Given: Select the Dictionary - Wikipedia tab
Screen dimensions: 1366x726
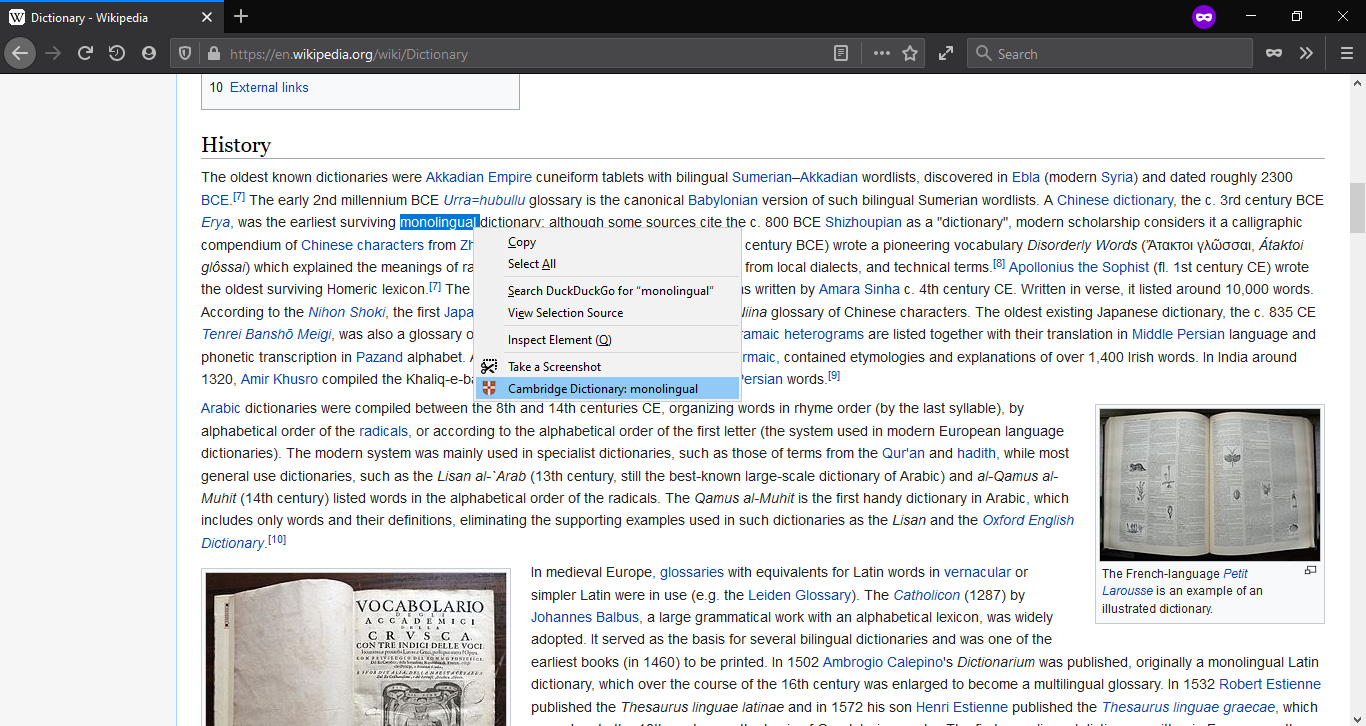Looking at the screenshot, I should 112,18.
